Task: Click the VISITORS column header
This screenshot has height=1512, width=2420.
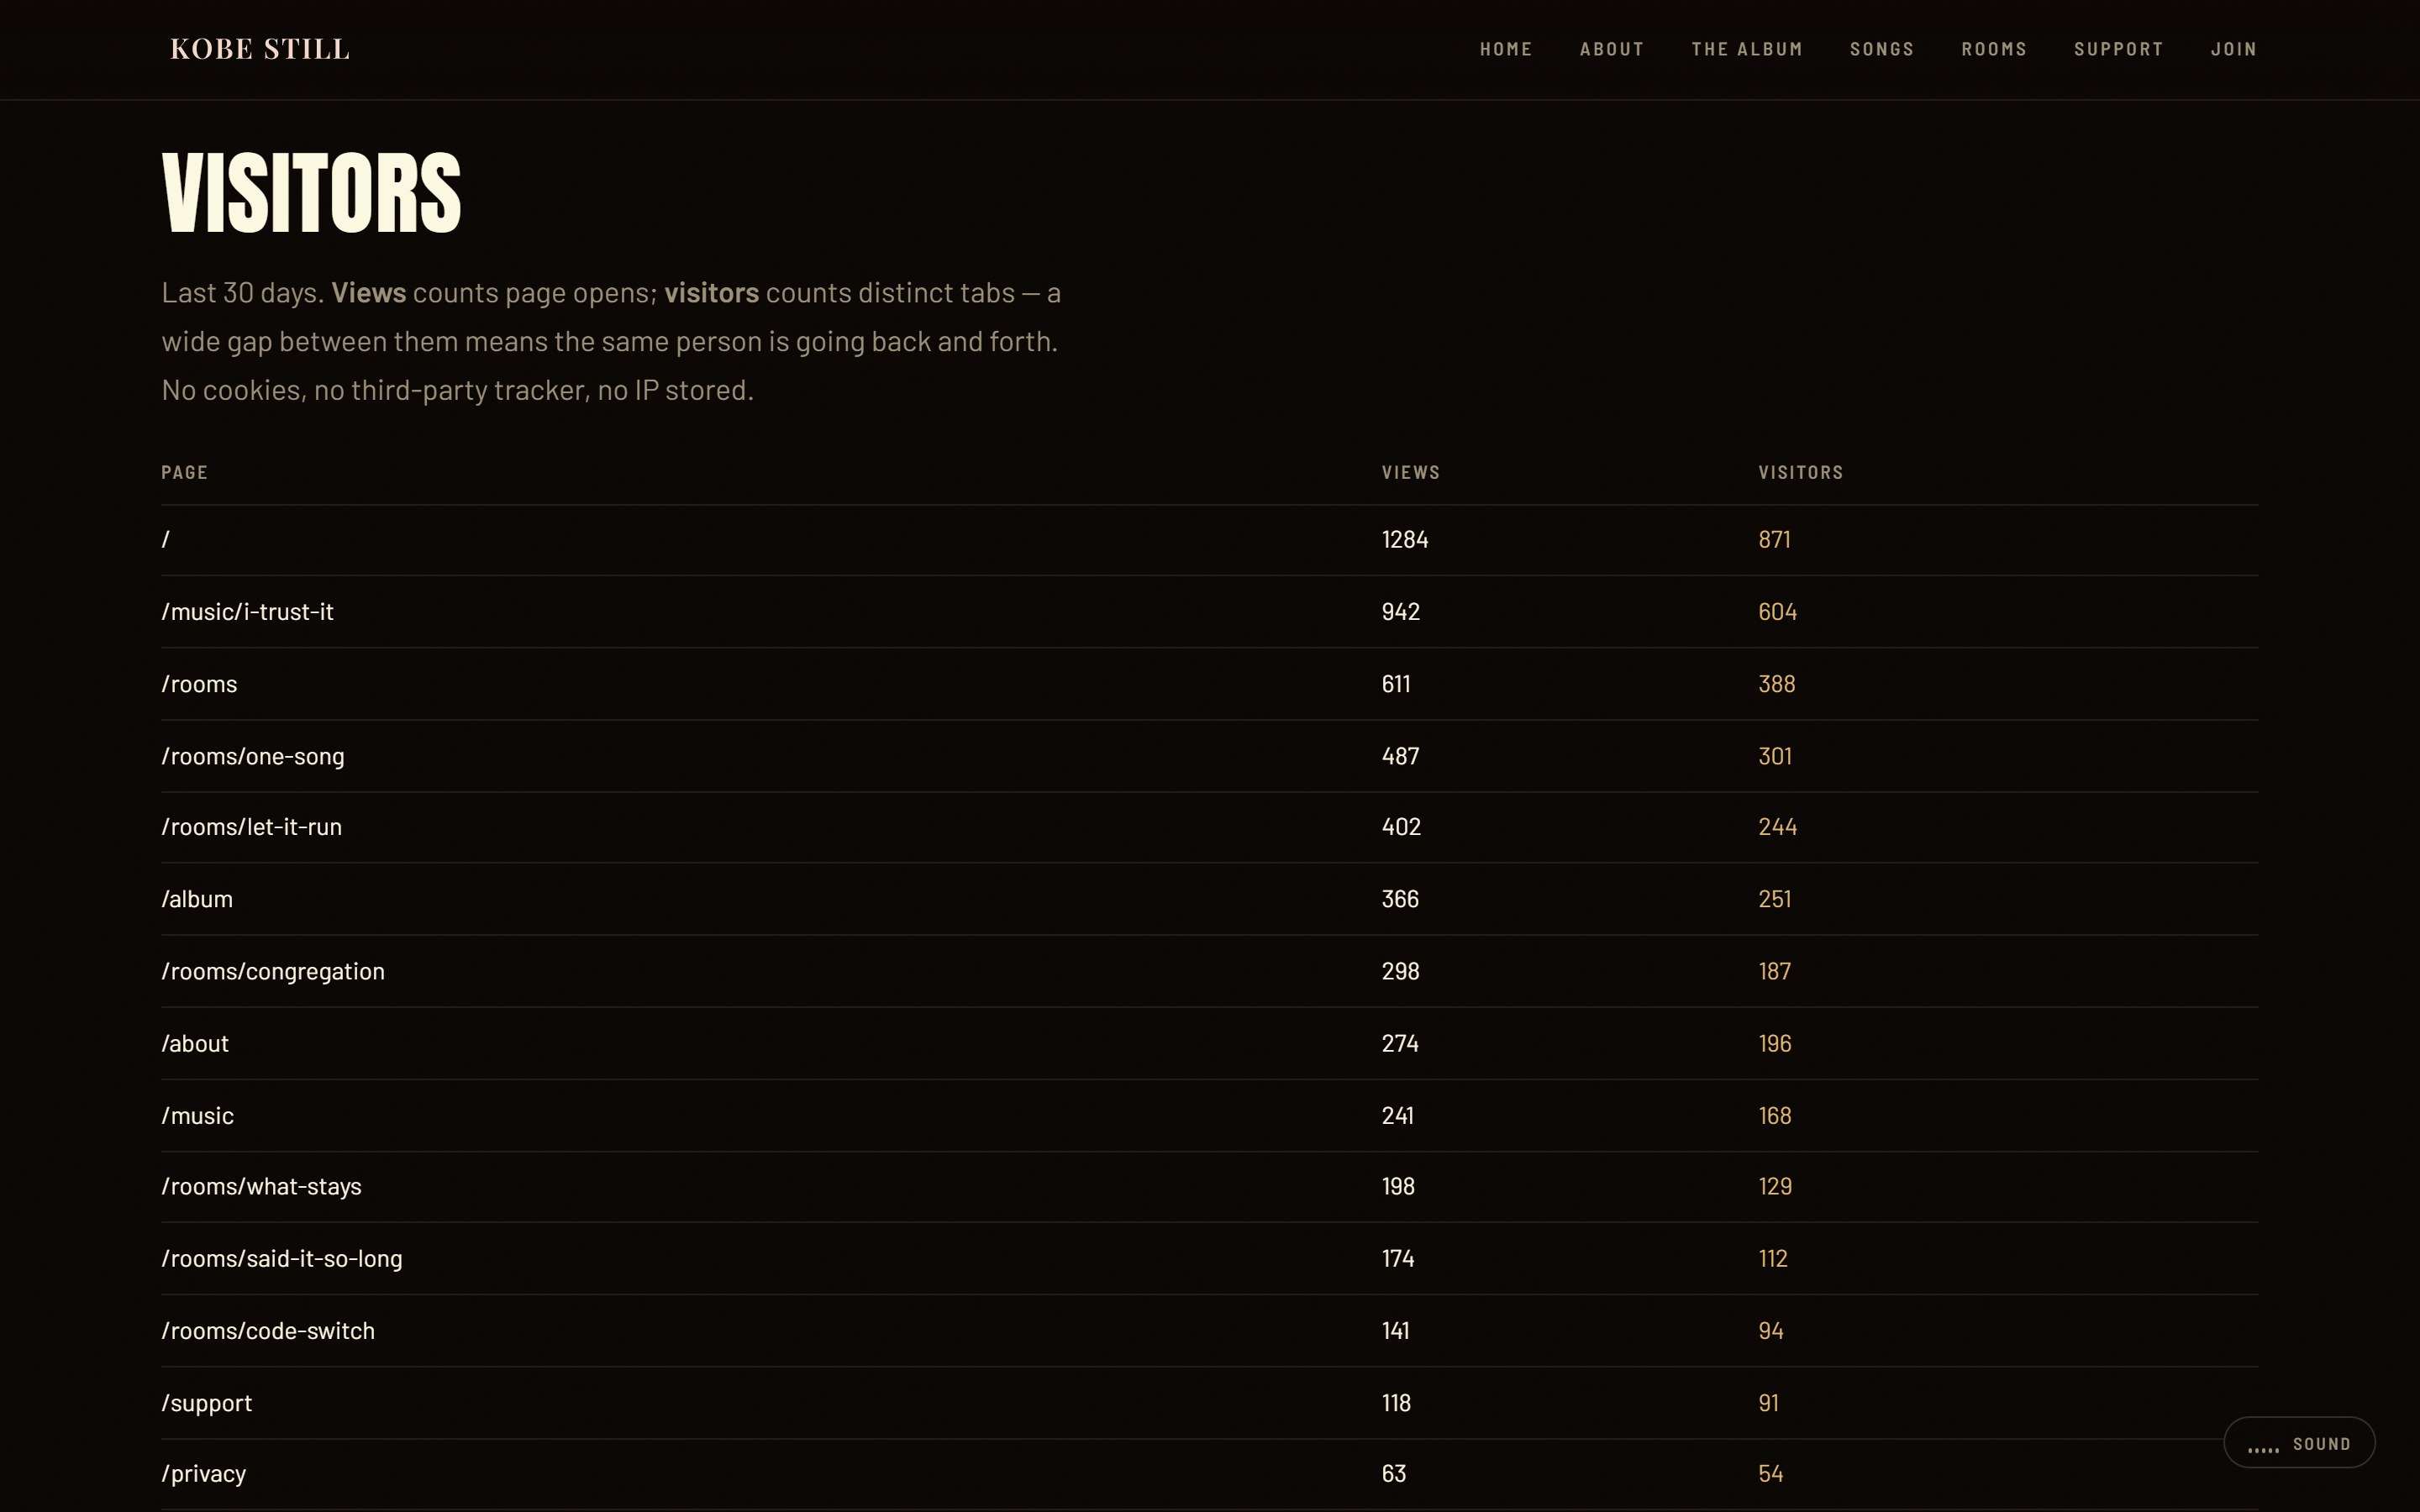Action: pos(1801,472)
